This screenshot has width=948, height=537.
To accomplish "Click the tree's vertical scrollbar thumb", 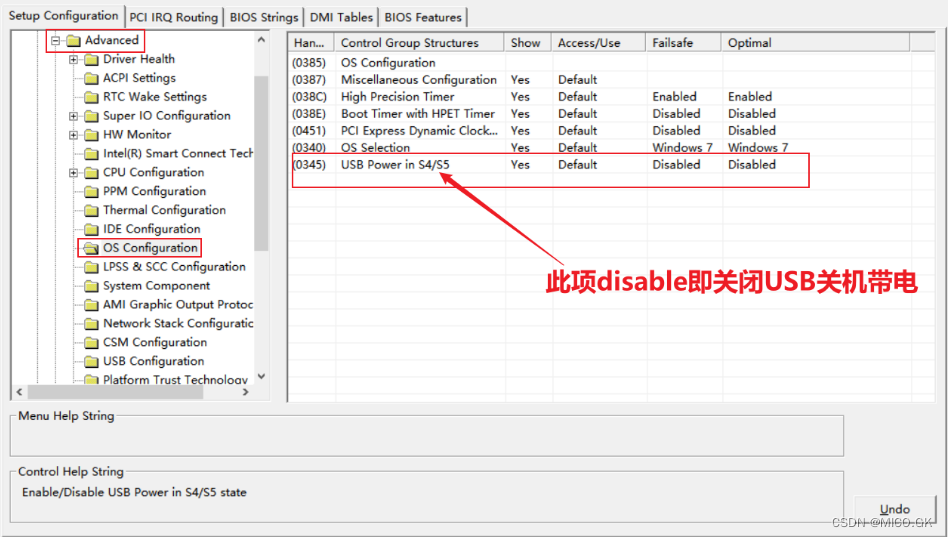I will [261, 163].
